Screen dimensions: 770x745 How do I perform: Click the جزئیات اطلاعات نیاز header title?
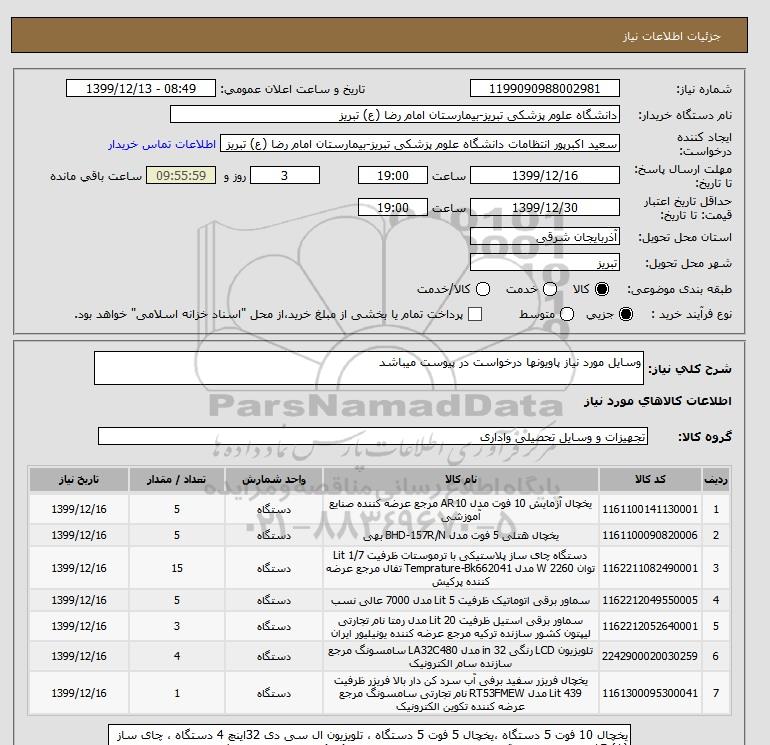[671, 36]
